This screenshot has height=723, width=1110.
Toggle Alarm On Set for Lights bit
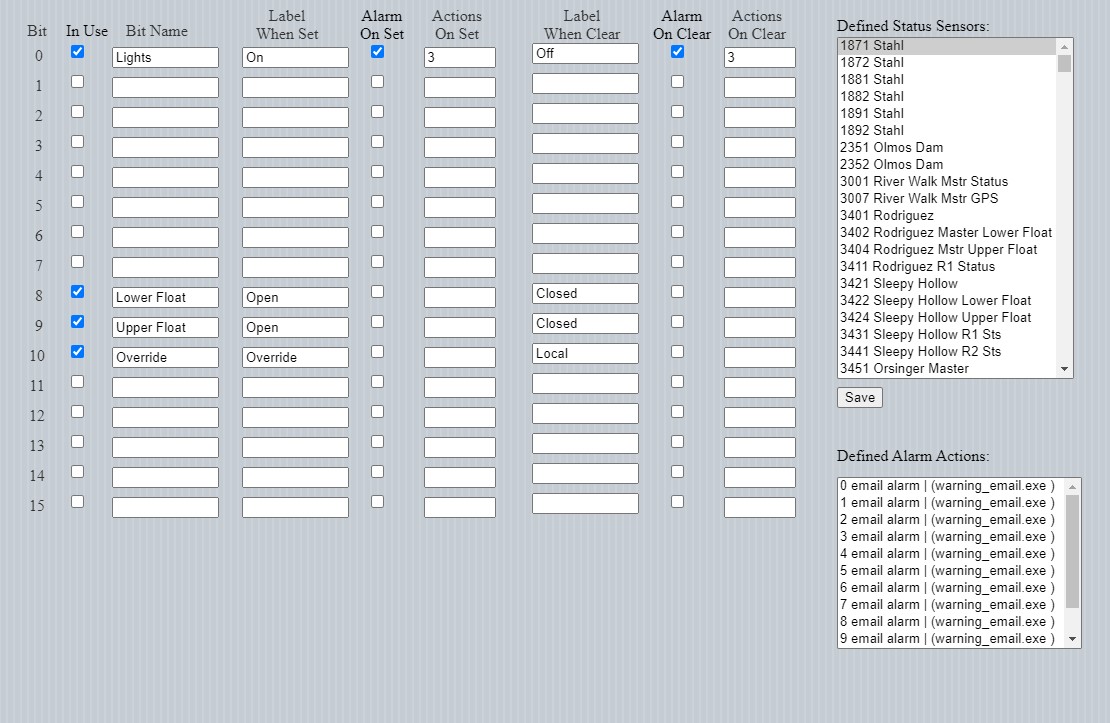377,52
